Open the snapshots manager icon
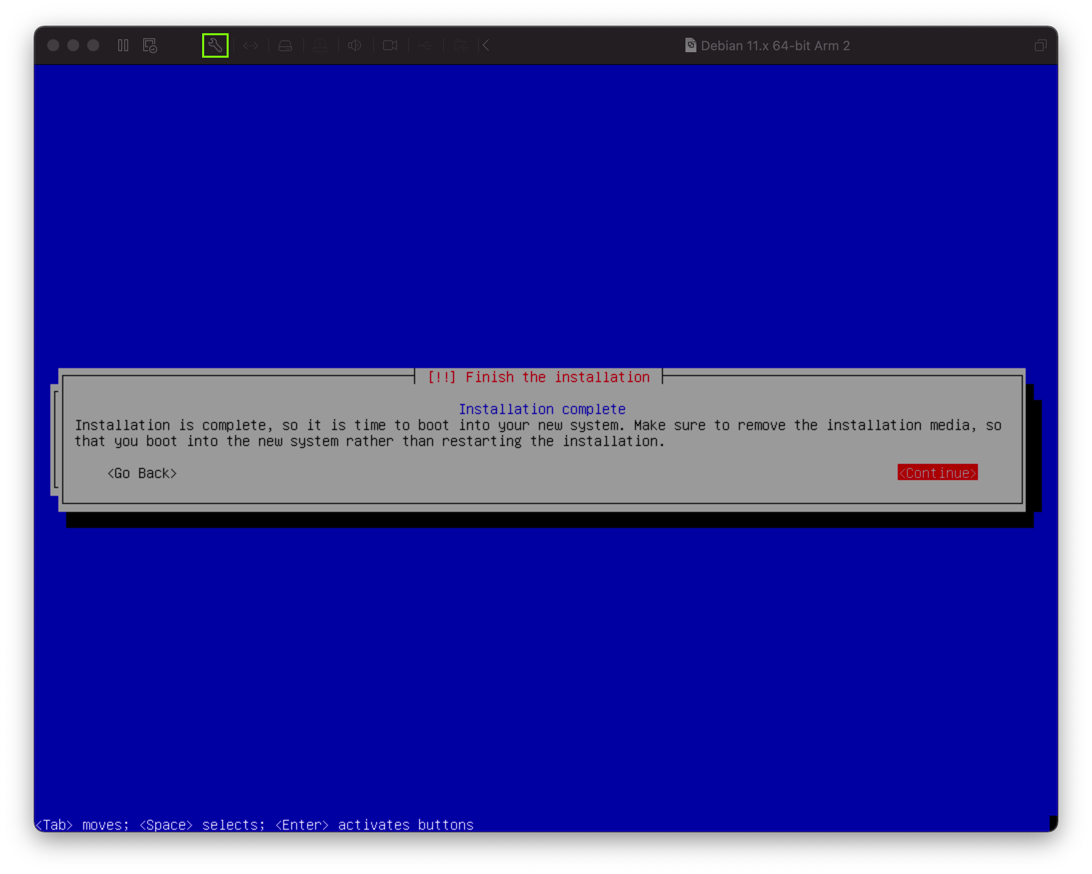 pyautogui.click(x=150, y=45)
